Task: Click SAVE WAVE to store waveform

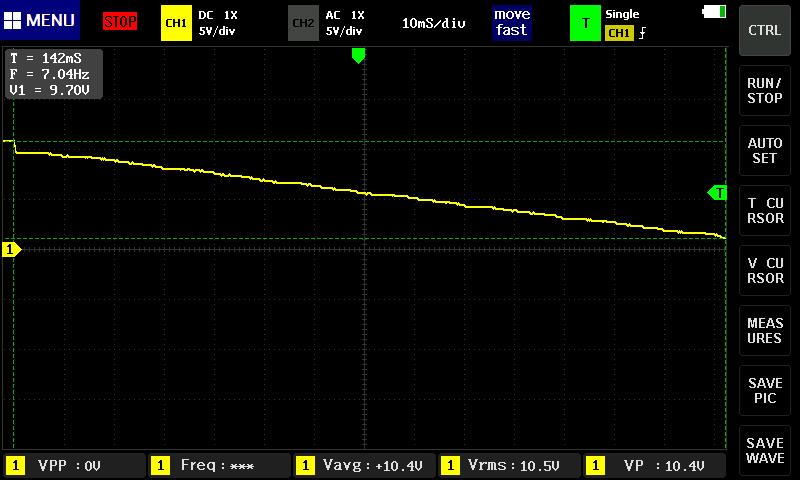Action: (x=765, y=450)
